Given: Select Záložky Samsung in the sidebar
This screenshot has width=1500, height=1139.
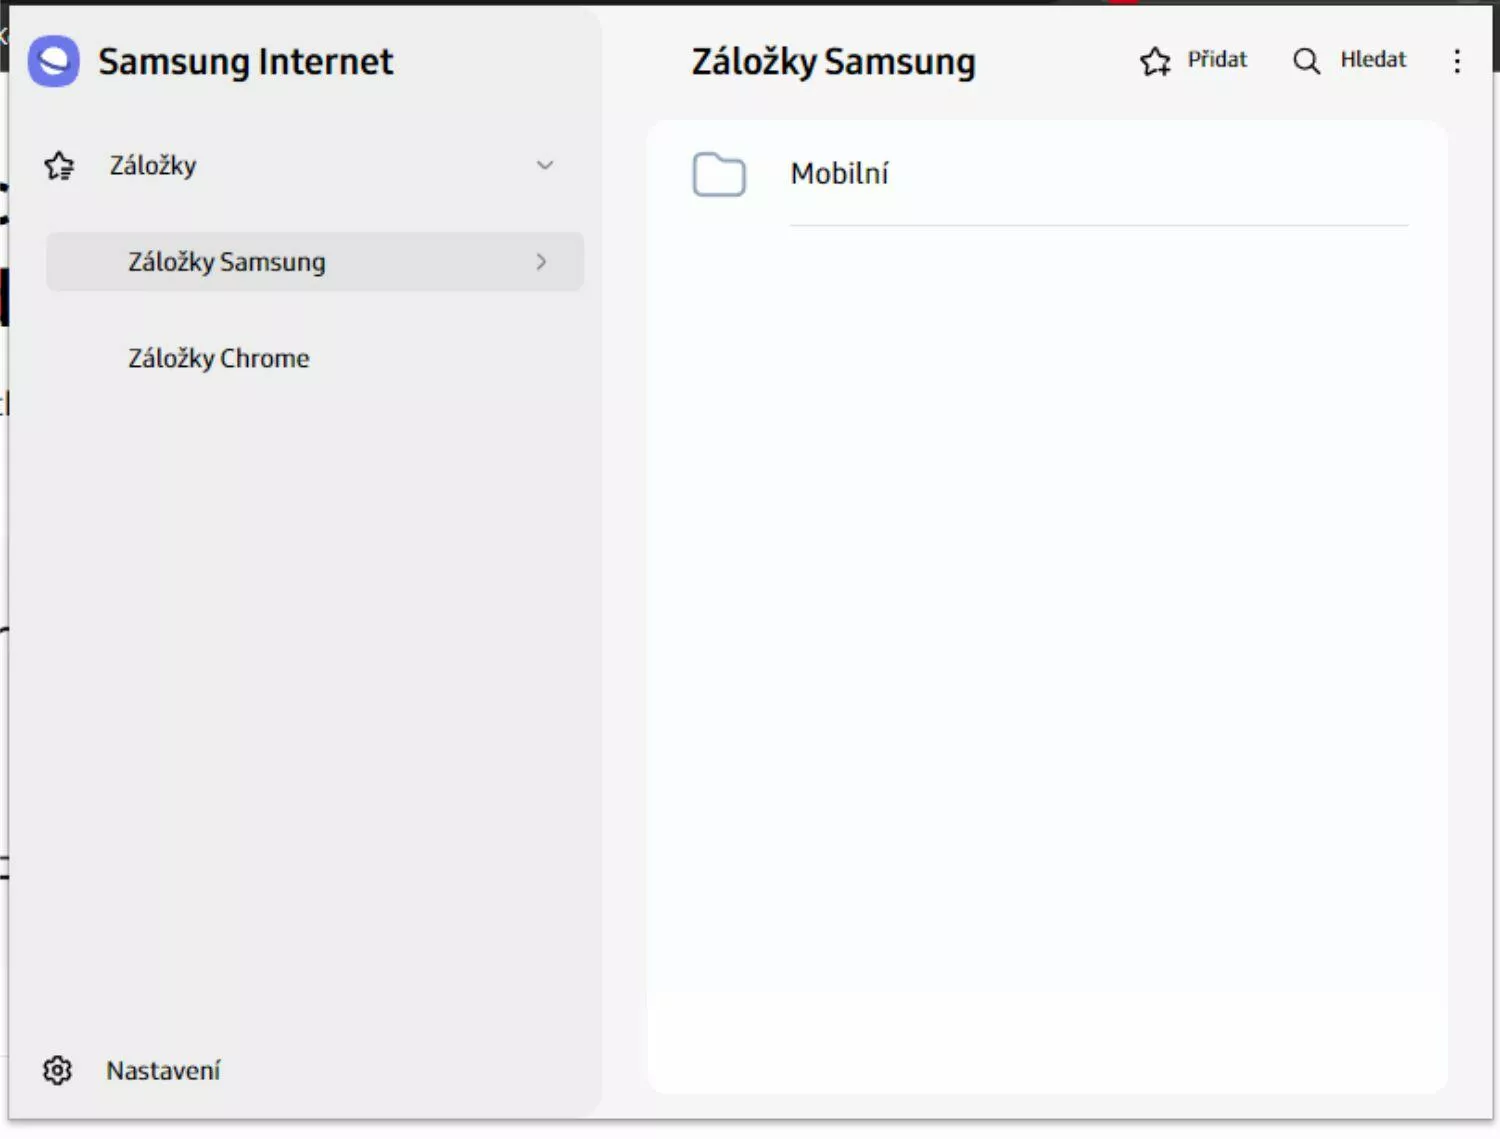Looking at the screenshot, I should [x=315, y=262].
